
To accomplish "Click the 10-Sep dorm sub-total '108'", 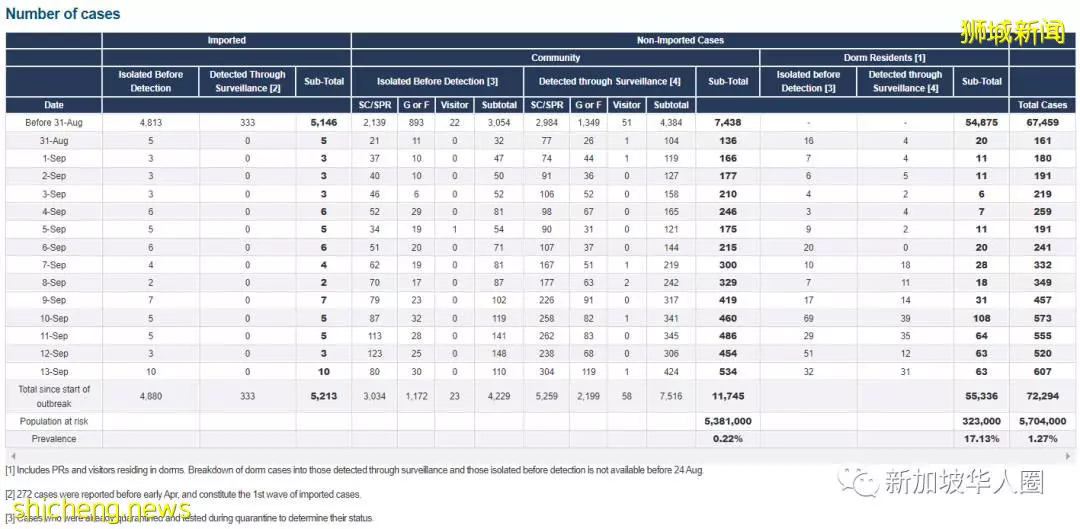I will [982, 318].
